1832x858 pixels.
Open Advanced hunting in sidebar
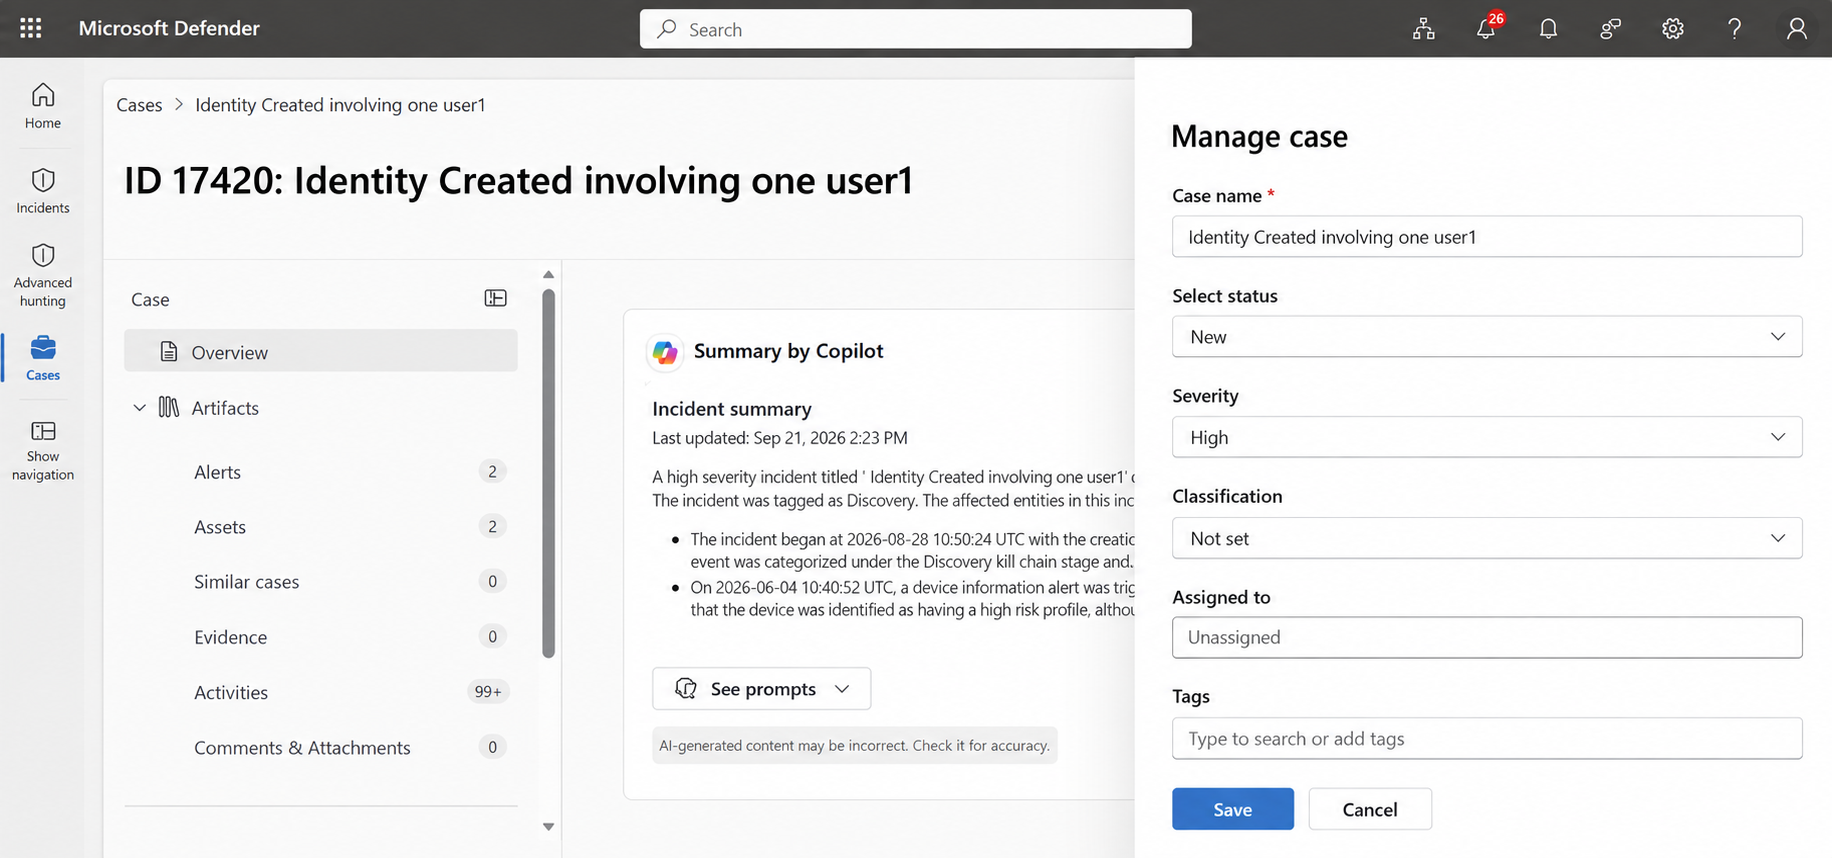coord(43,275)
